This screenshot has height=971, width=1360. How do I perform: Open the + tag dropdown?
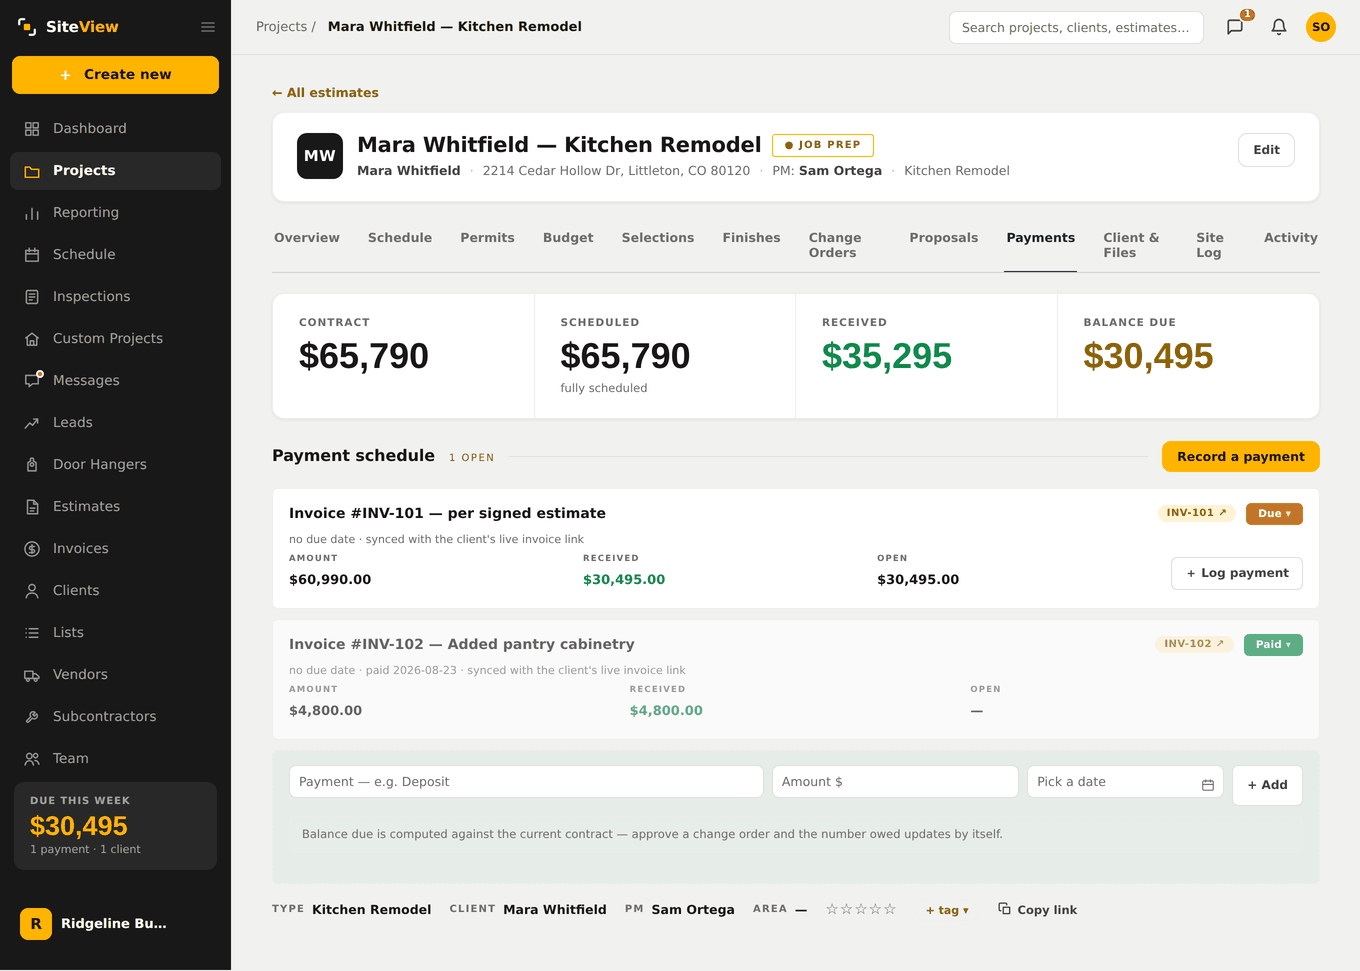[947, 910]
